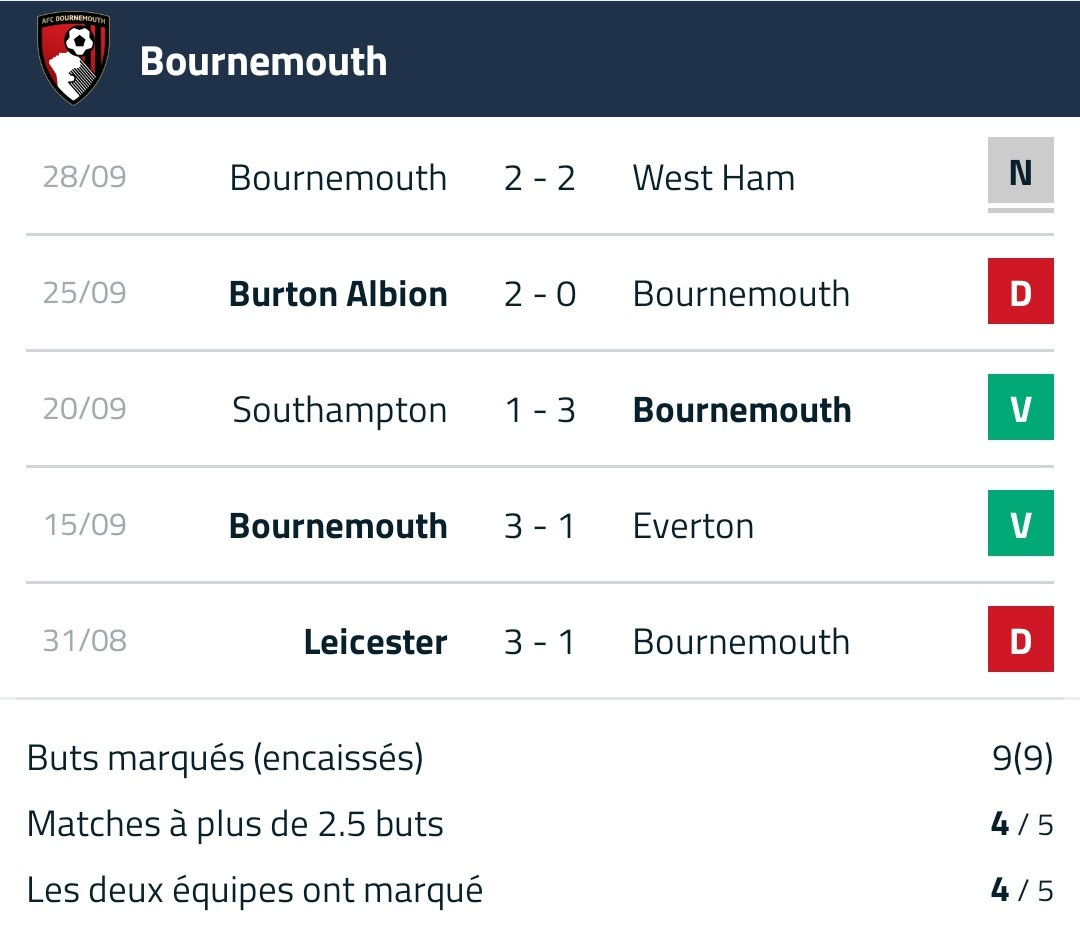
Task: Select the Southampton team name
Action: click(x=339, y=410)
